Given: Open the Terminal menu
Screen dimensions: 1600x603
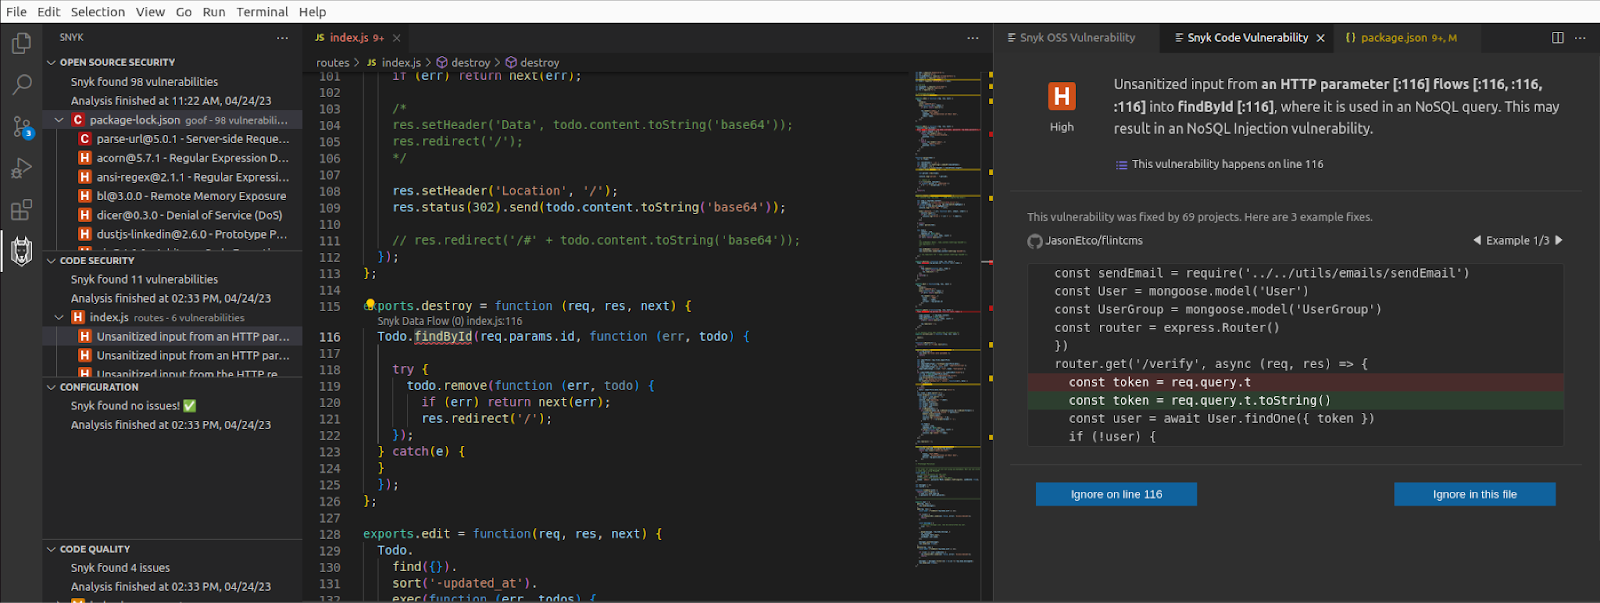Looking at the screenshot, I should 262,12.
